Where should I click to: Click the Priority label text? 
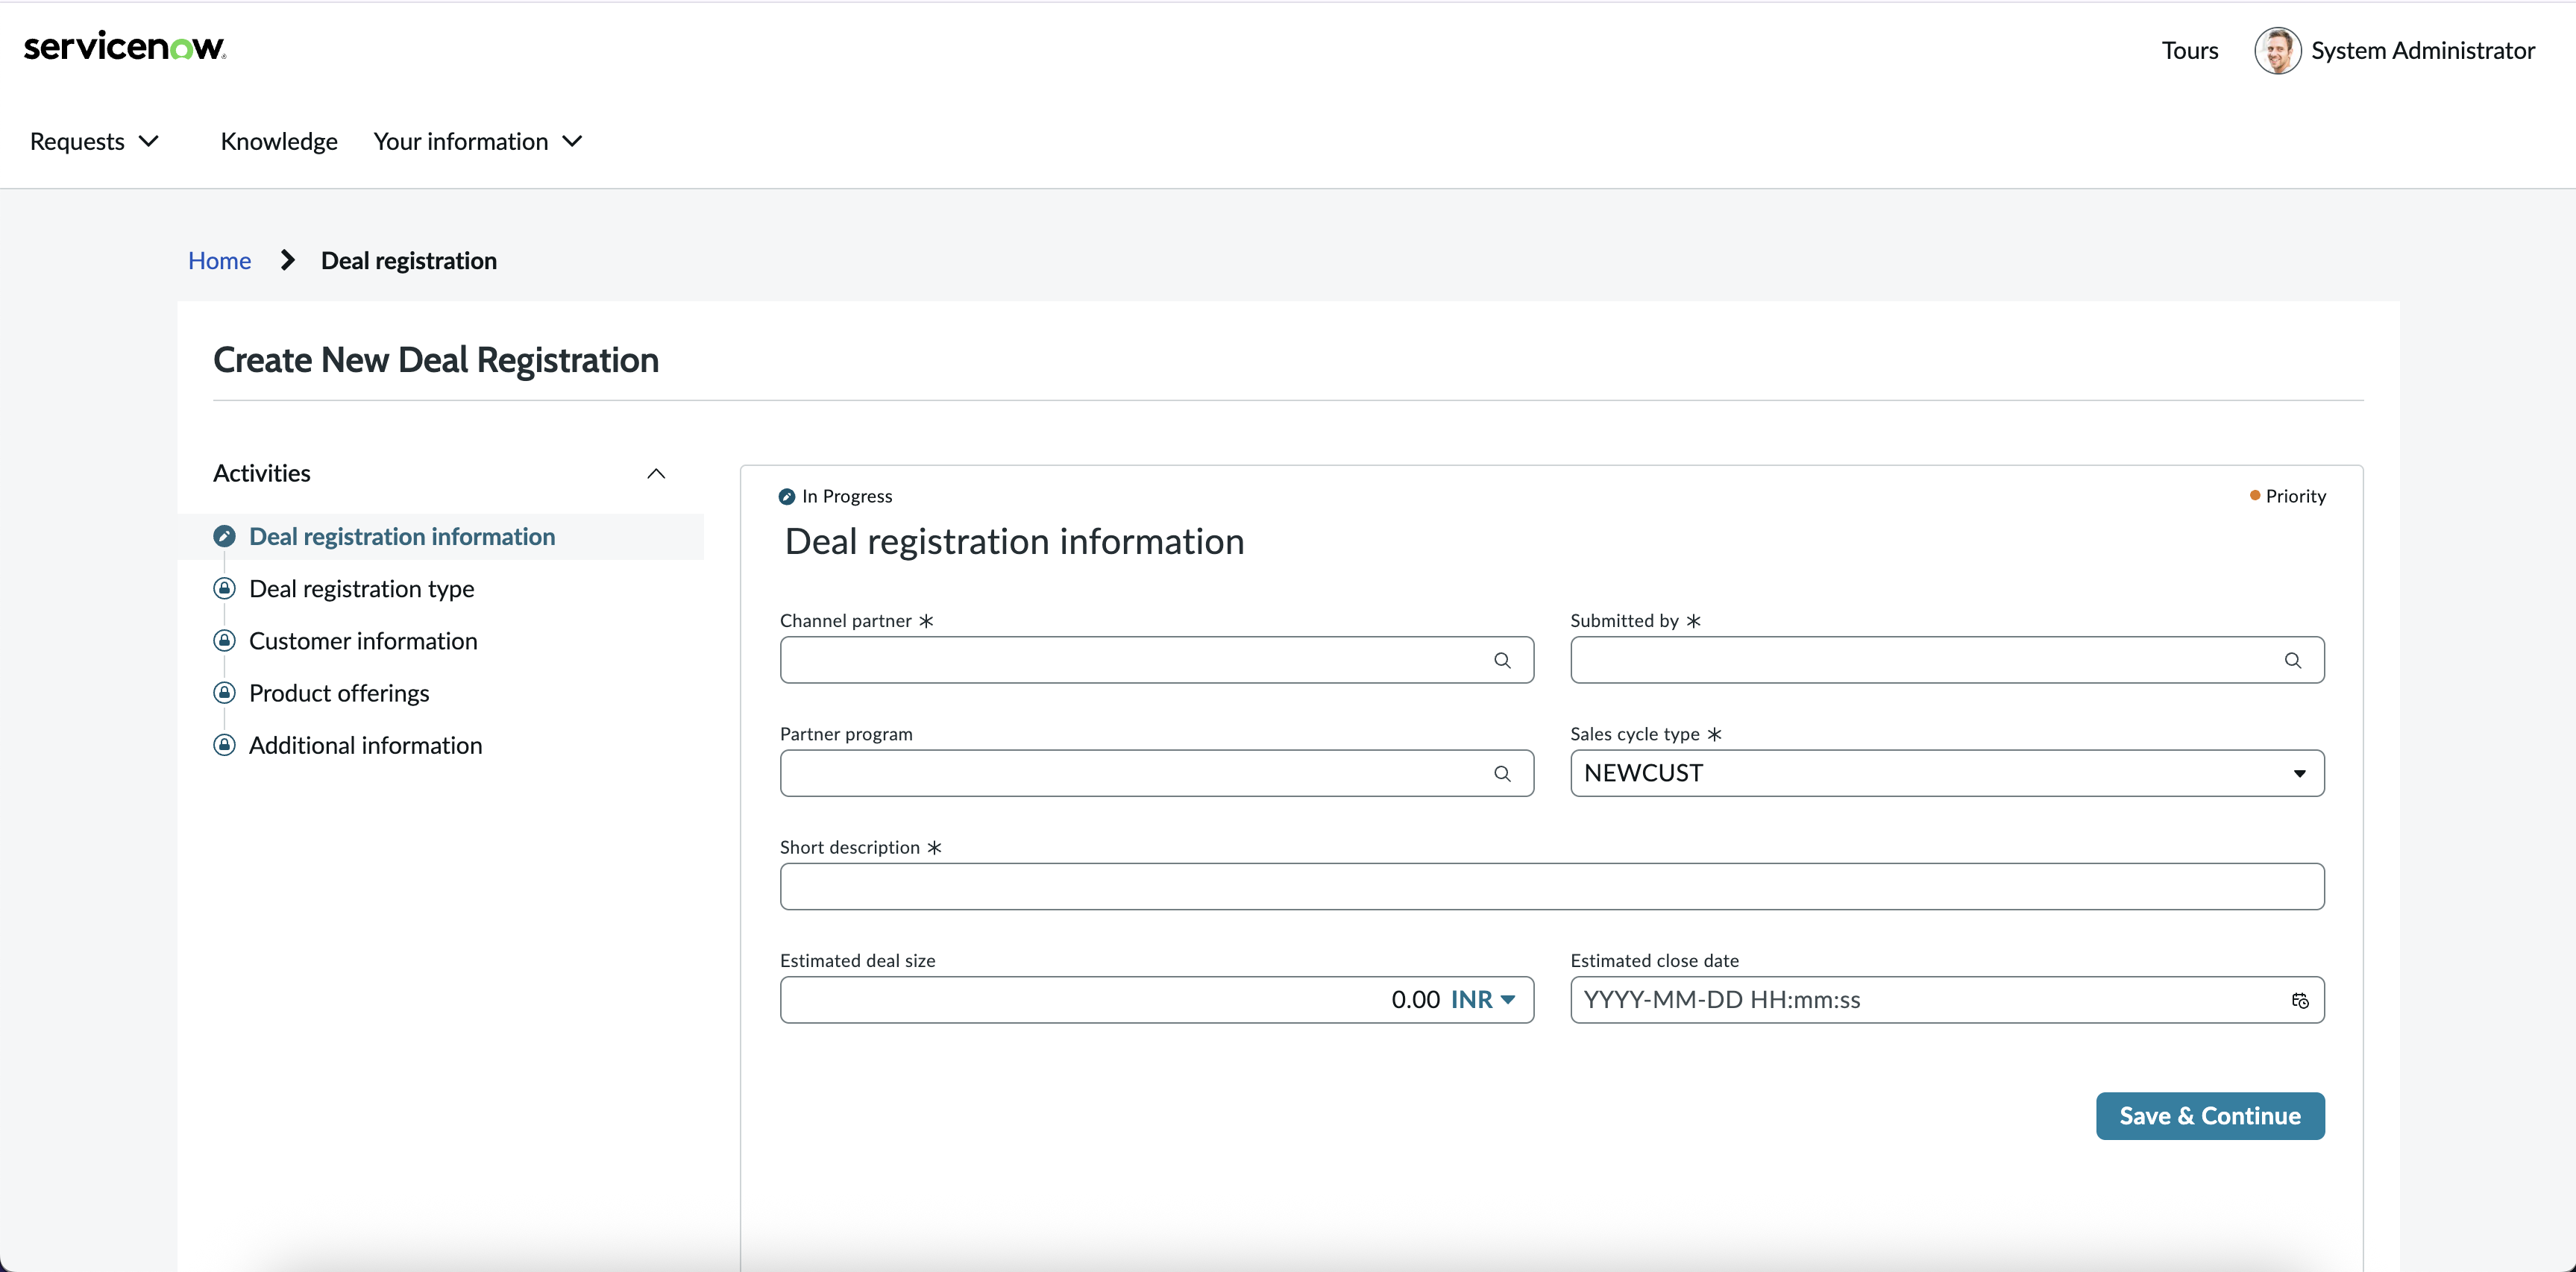pyautogui.click(x=2296, y=496)
